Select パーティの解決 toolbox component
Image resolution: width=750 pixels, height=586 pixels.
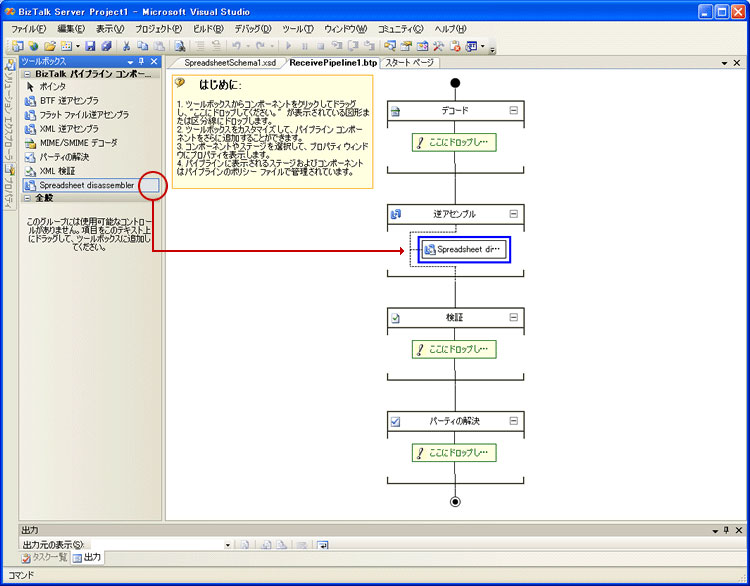(x=90, y=157)
